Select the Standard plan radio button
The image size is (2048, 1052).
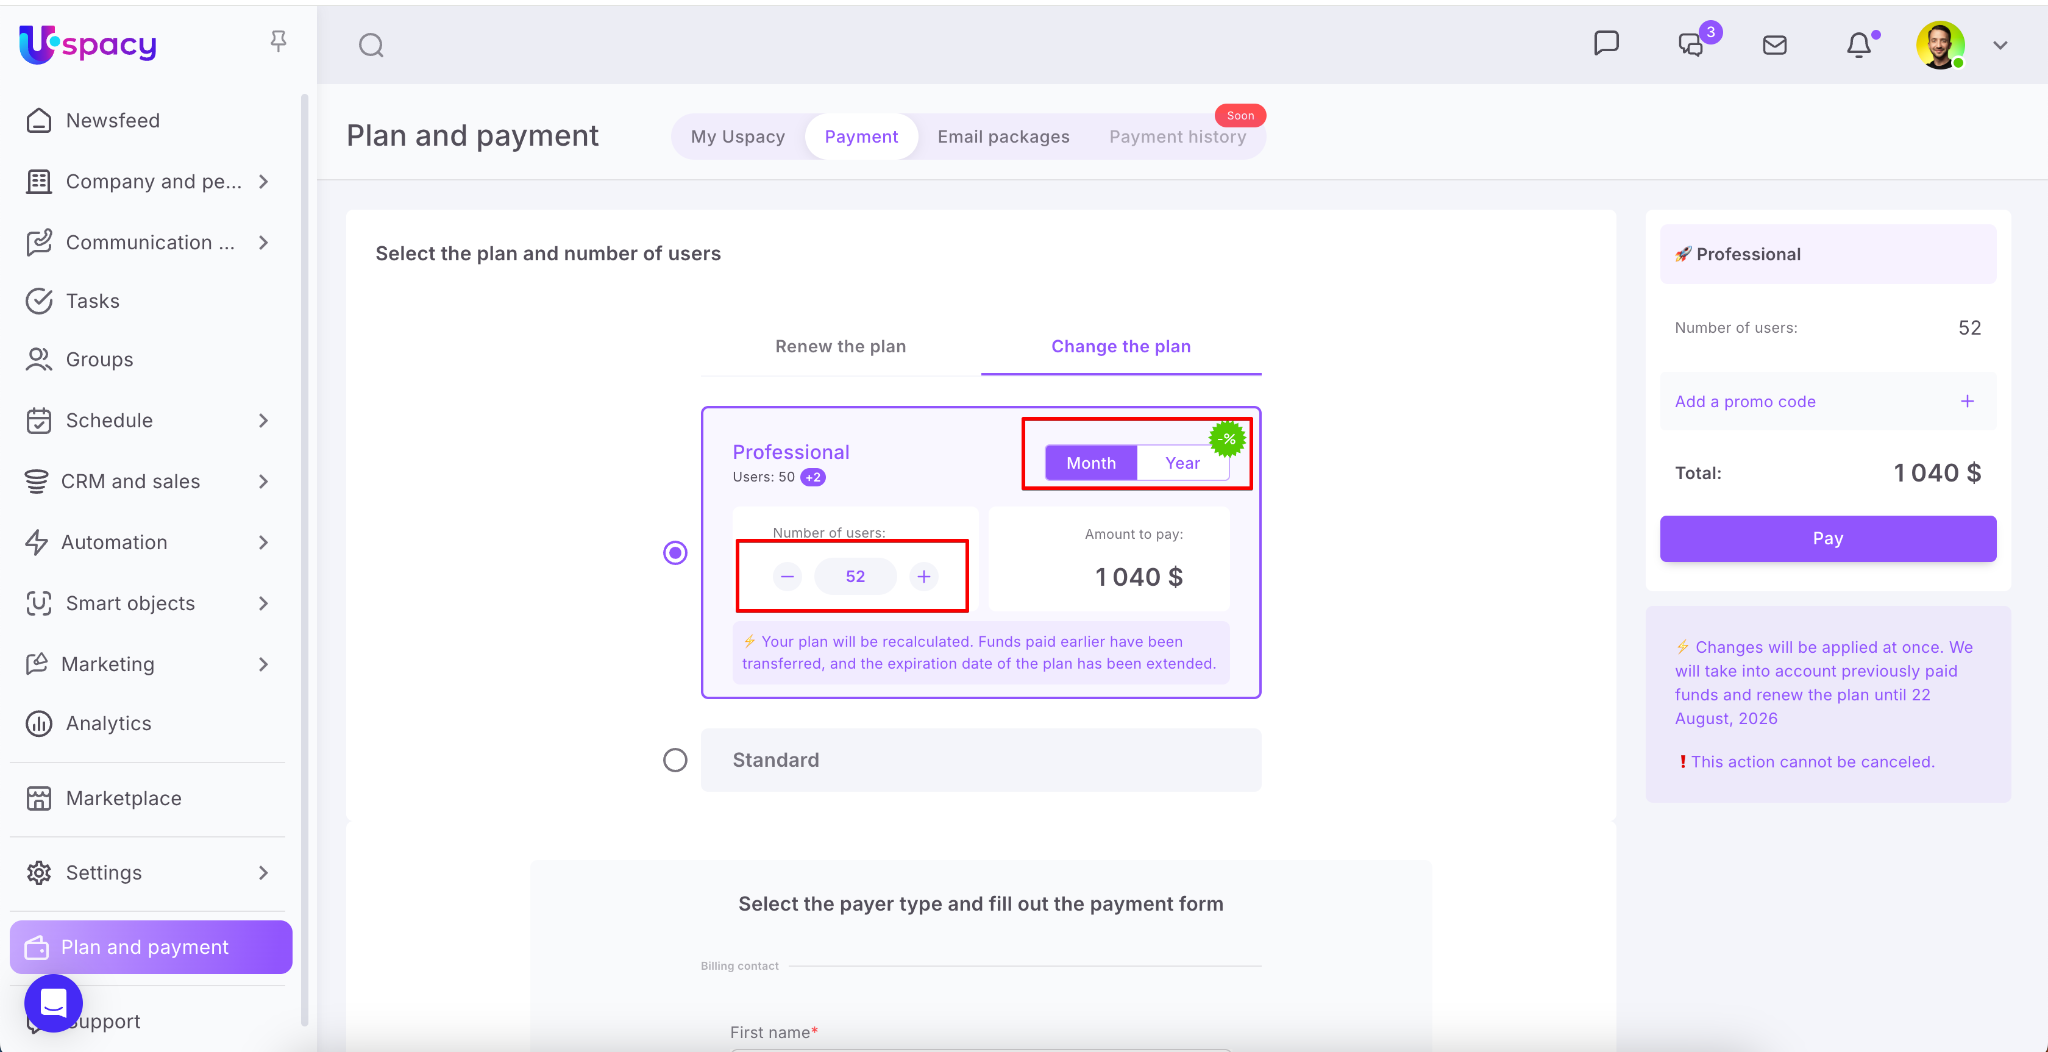pos(676,760)
